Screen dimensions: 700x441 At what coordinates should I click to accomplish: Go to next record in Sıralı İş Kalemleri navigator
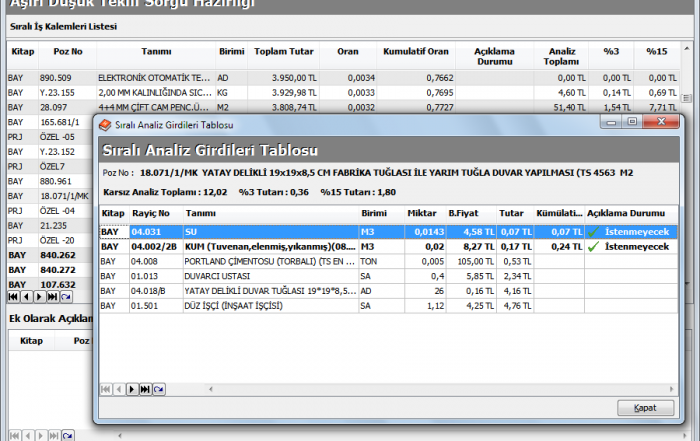[x=40, y=297]
